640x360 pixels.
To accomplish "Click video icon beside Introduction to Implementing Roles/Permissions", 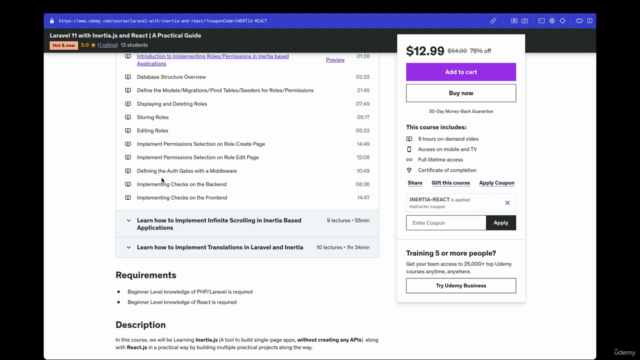I will (x=128, y=56).
